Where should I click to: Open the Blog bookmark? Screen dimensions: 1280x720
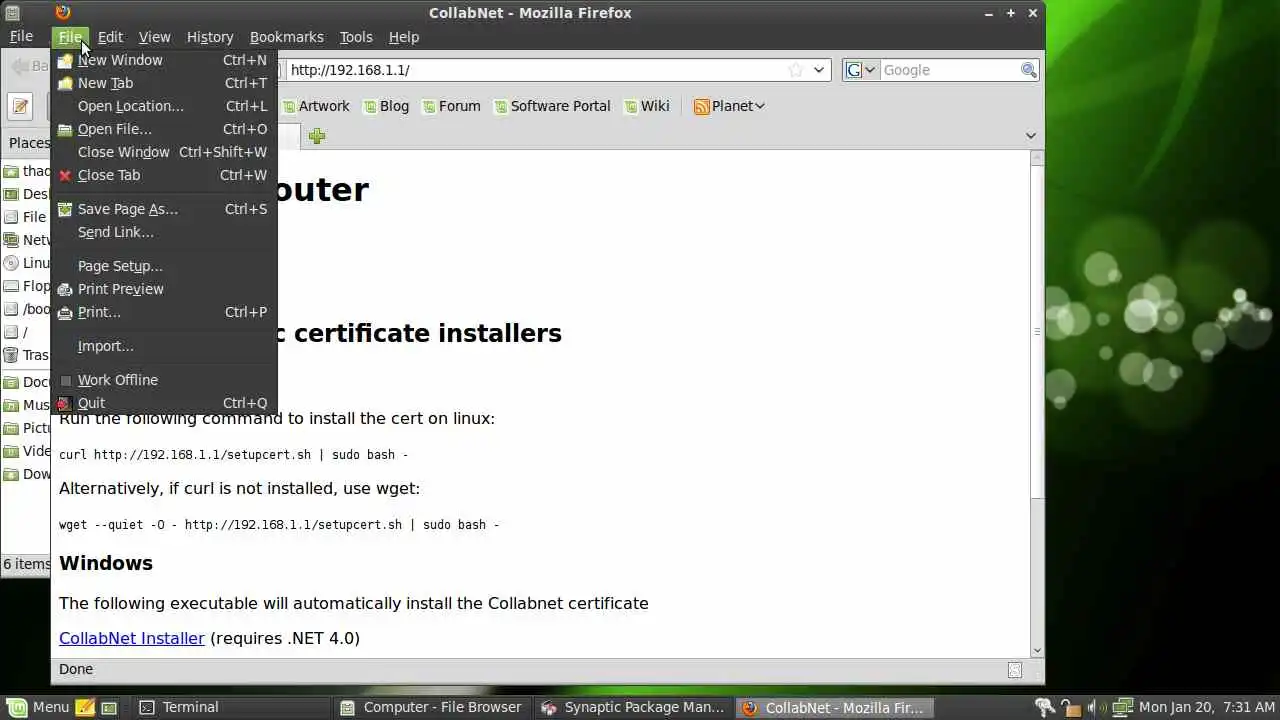pyautogui.click(x=386, y=106)
